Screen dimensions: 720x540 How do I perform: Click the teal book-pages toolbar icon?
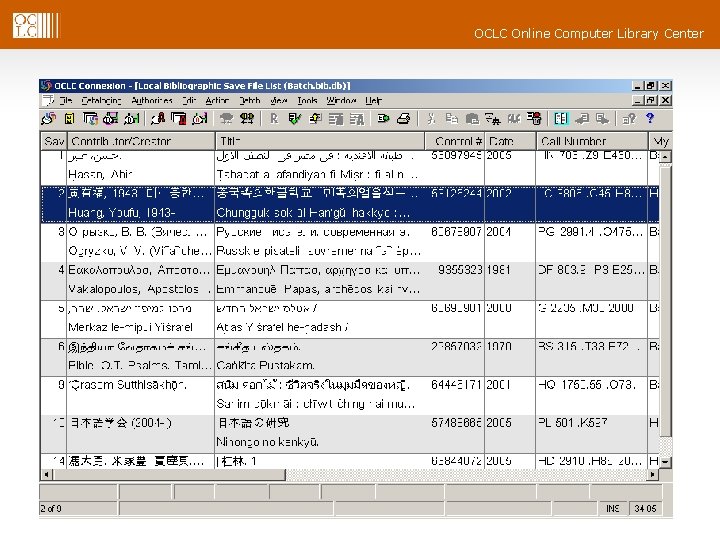(x=561, y=119)
